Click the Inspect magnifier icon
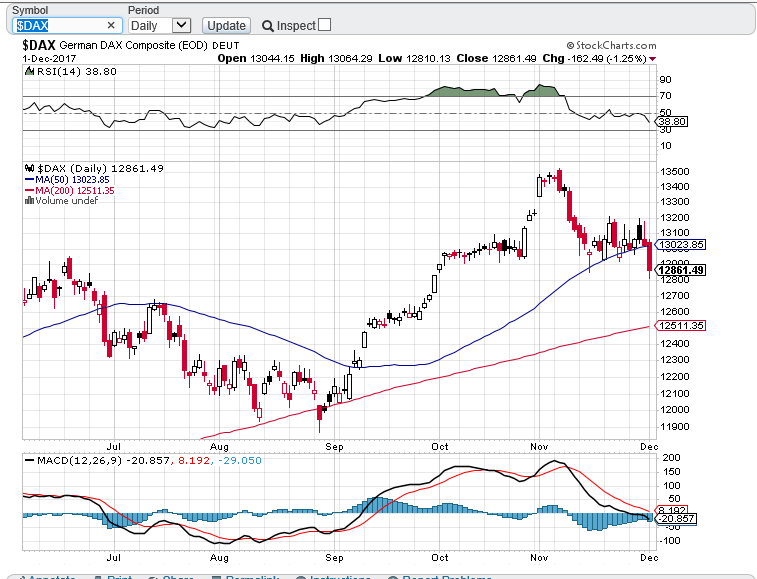The width and height of the screenshot is (757, 579). point(267,26)
